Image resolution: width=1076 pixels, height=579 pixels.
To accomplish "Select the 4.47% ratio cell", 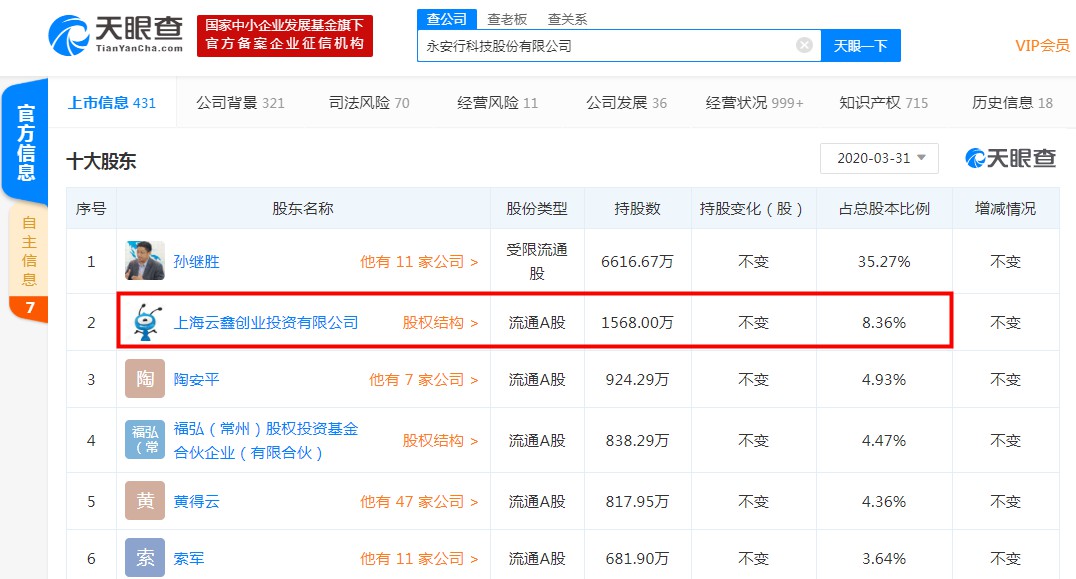I will [x=884, y=440].
